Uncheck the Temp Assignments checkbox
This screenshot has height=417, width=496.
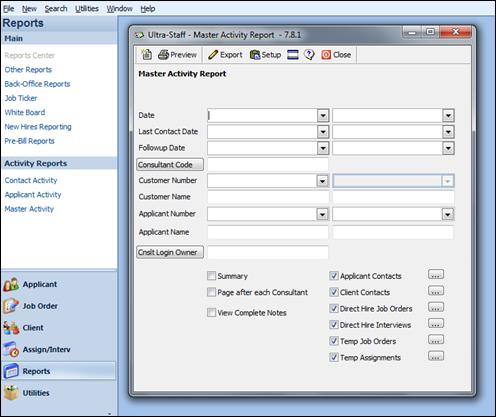tap(334, 357)
